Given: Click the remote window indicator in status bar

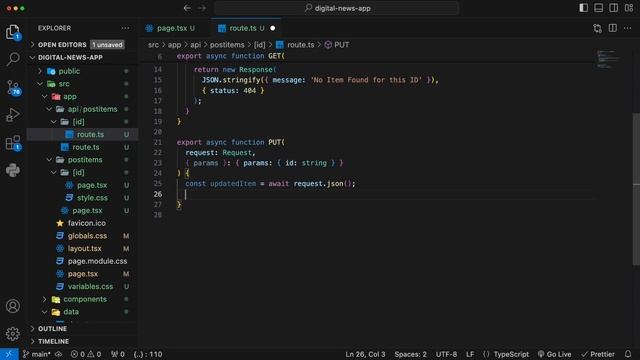Looking at the screenshot, I should (x=9, y=354).
